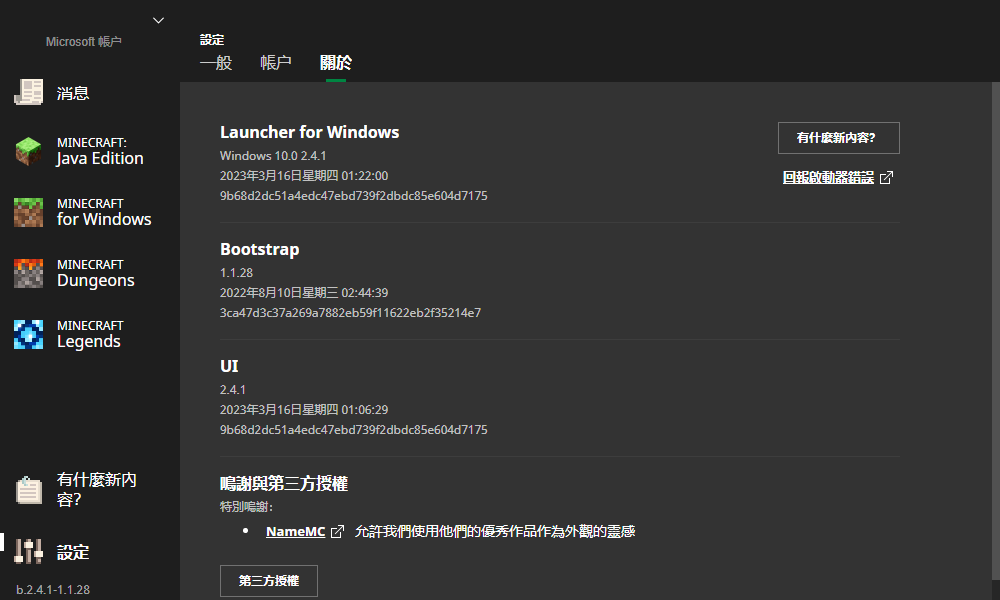Click the Microsoft 帳戶 label
The image size is (1000, 600).
[x=84, y=41]
